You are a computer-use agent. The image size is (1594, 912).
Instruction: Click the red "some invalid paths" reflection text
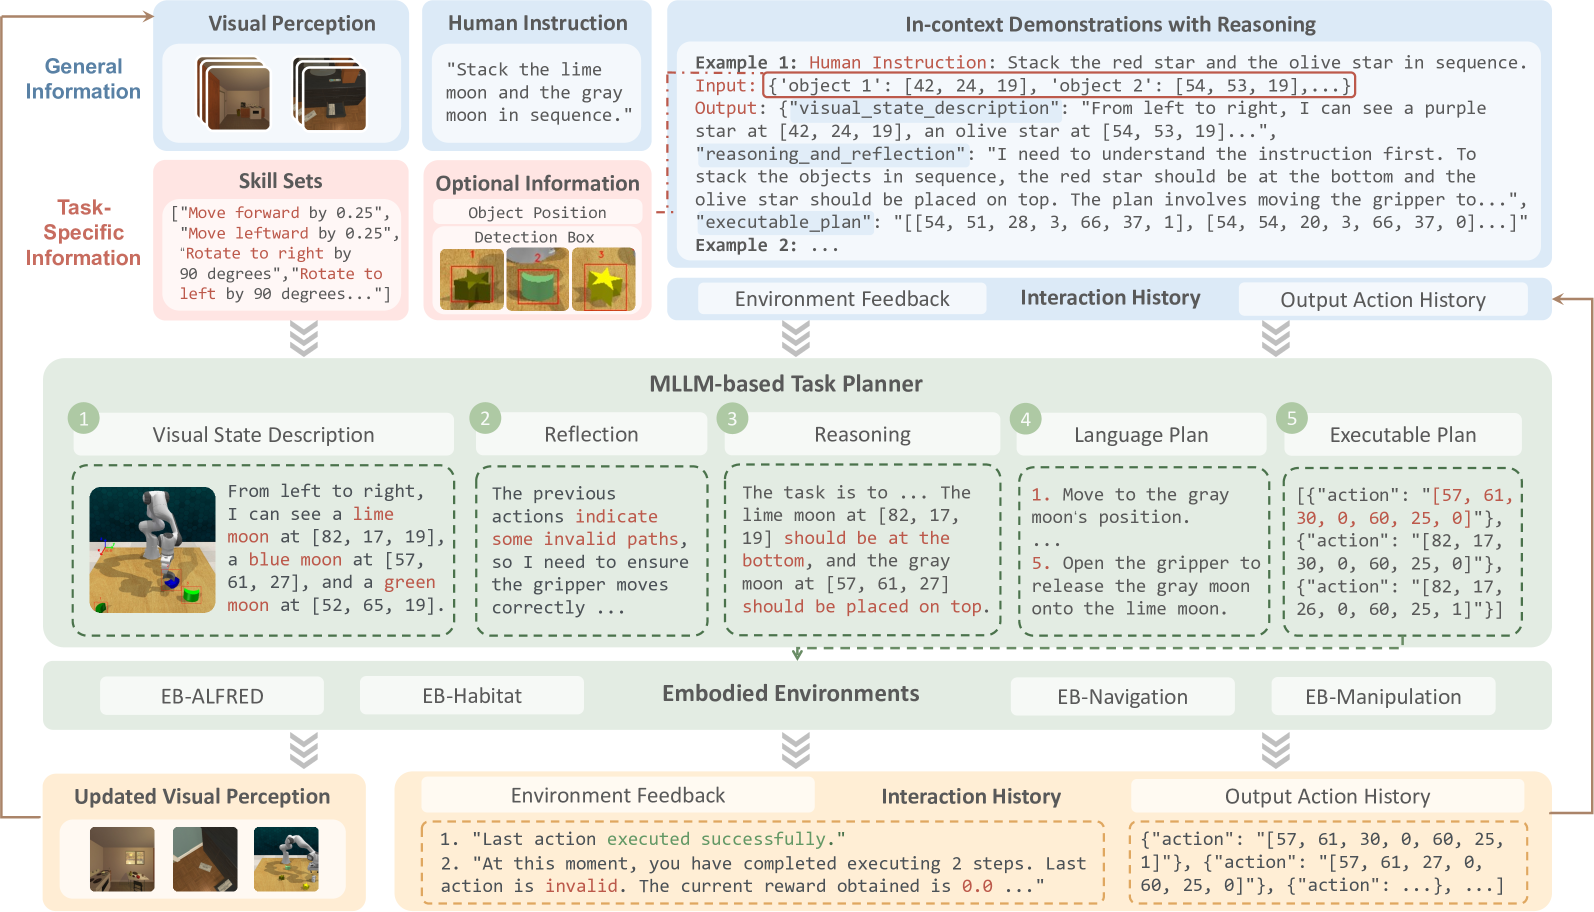585,540
